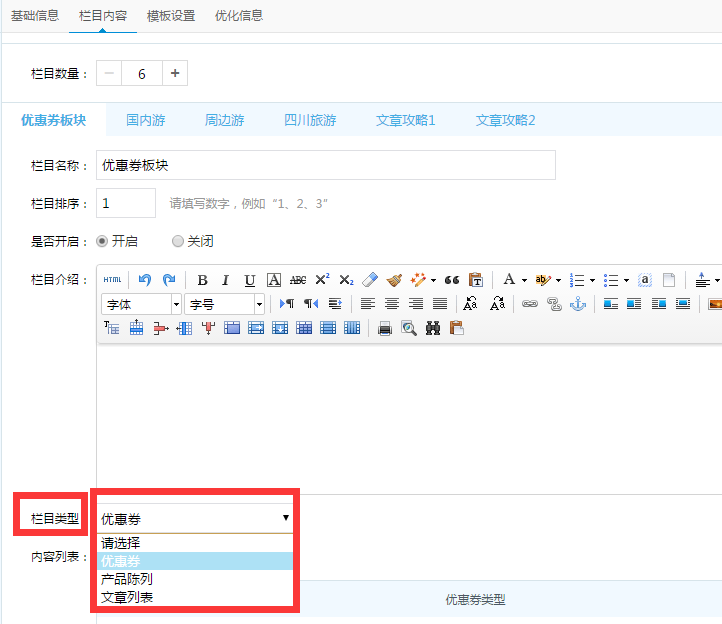
Task: Insert an anchor with the anchor icon
Action: coord(577,304)
